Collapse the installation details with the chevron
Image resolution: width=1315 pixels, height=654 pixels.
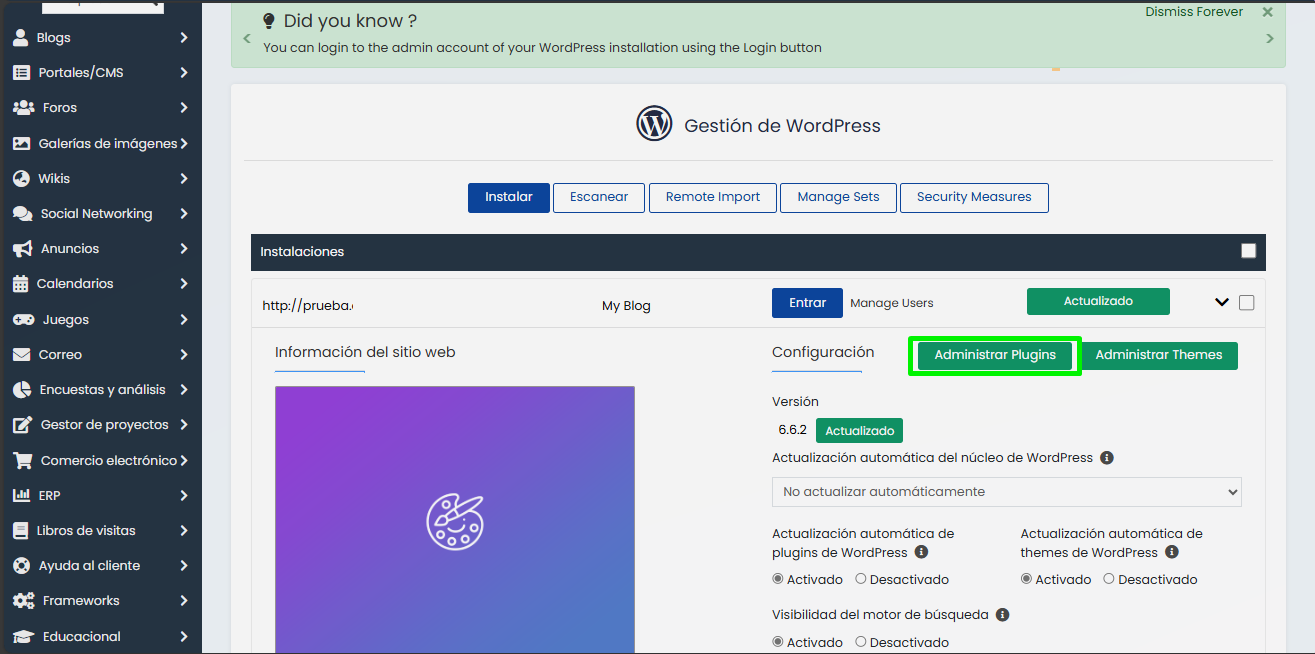[1220, 301]
